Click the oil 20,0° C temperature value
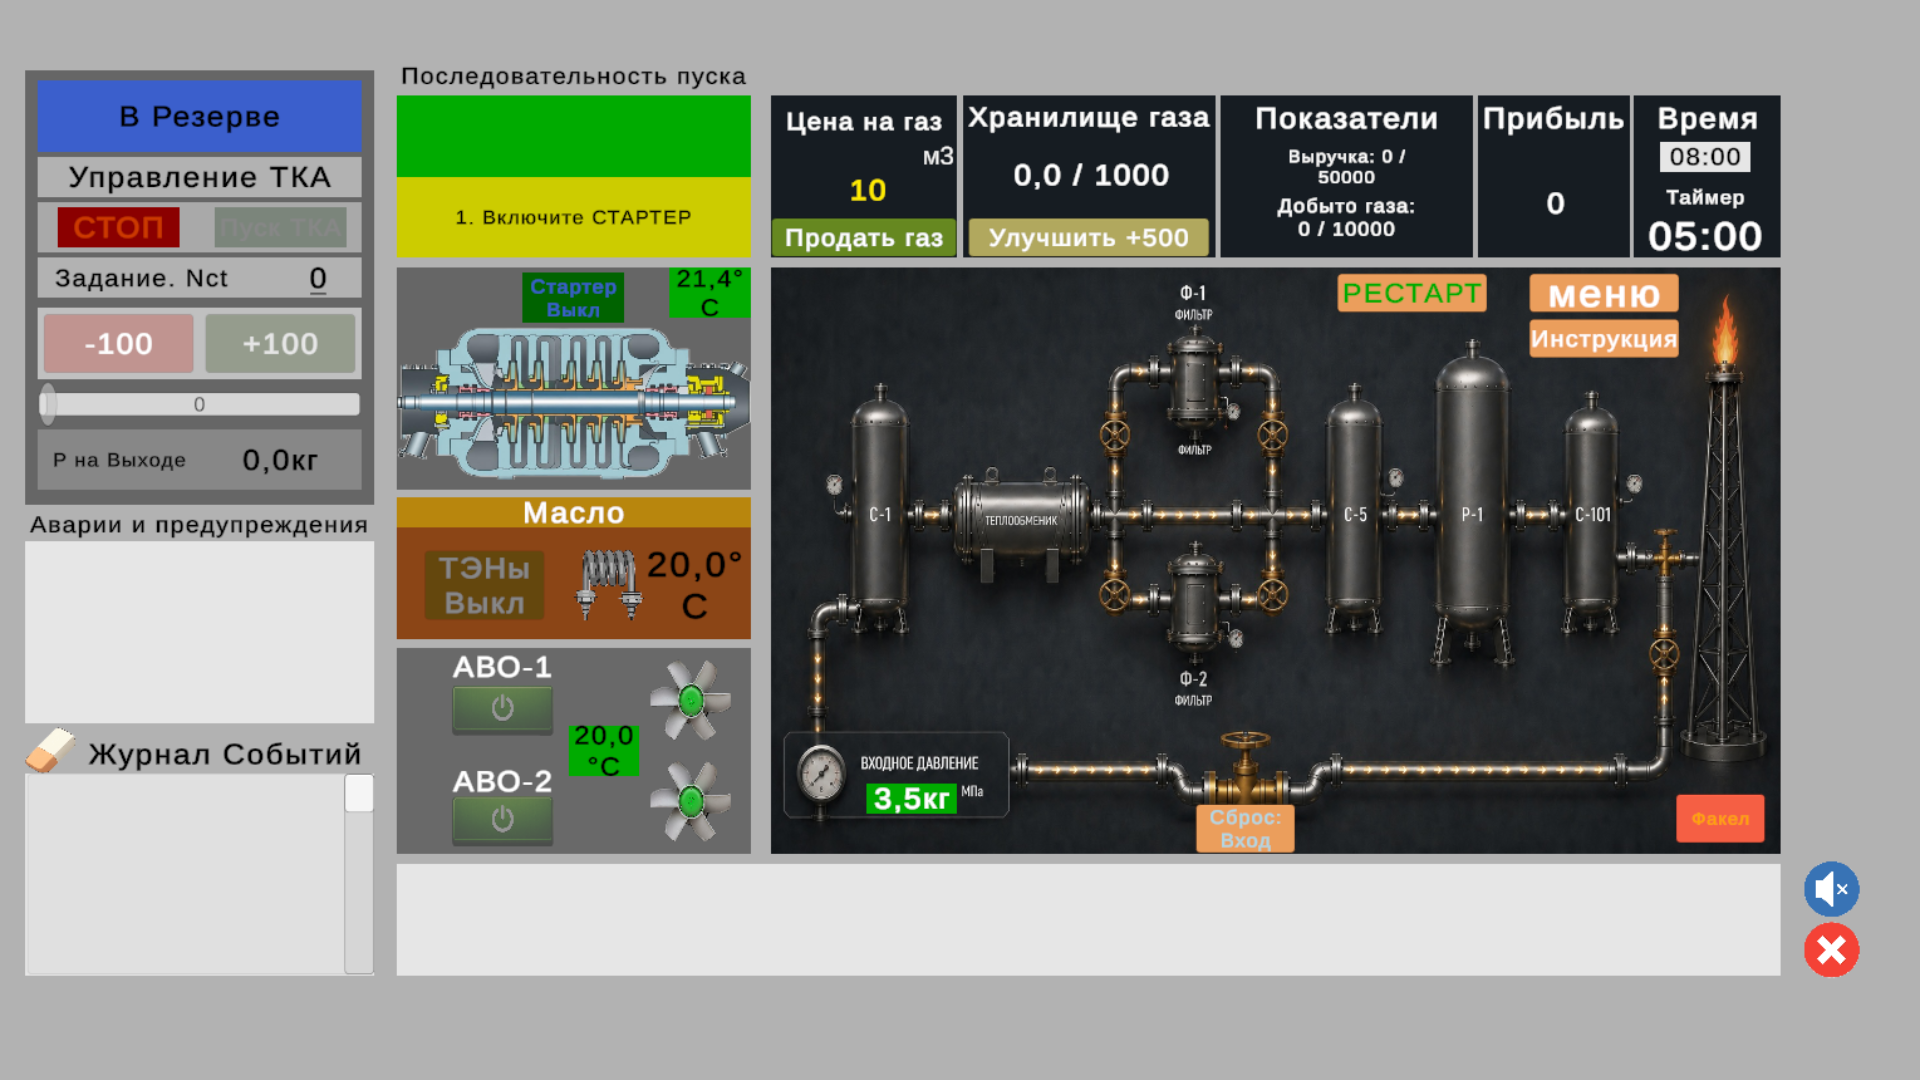Image resolution: width=1920 pixels, height=1080 pixels. (695, 585)
